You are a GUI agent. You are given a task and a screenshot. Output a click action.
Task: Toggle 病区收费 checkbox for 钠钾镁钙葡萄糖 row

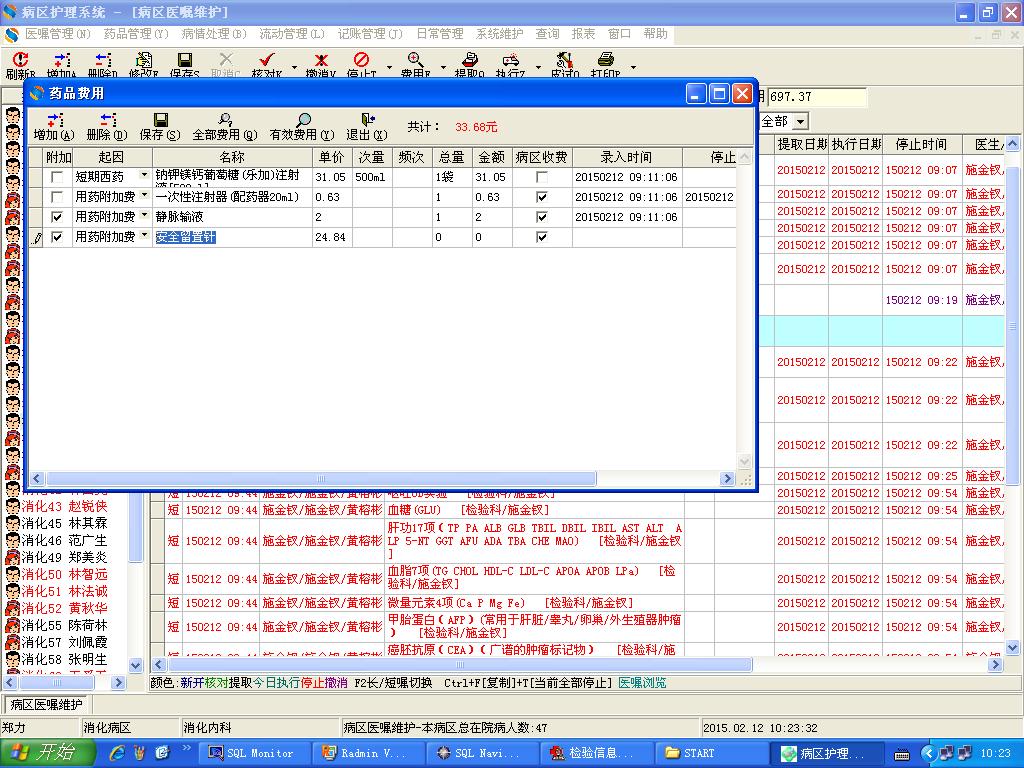click(542, 177)
